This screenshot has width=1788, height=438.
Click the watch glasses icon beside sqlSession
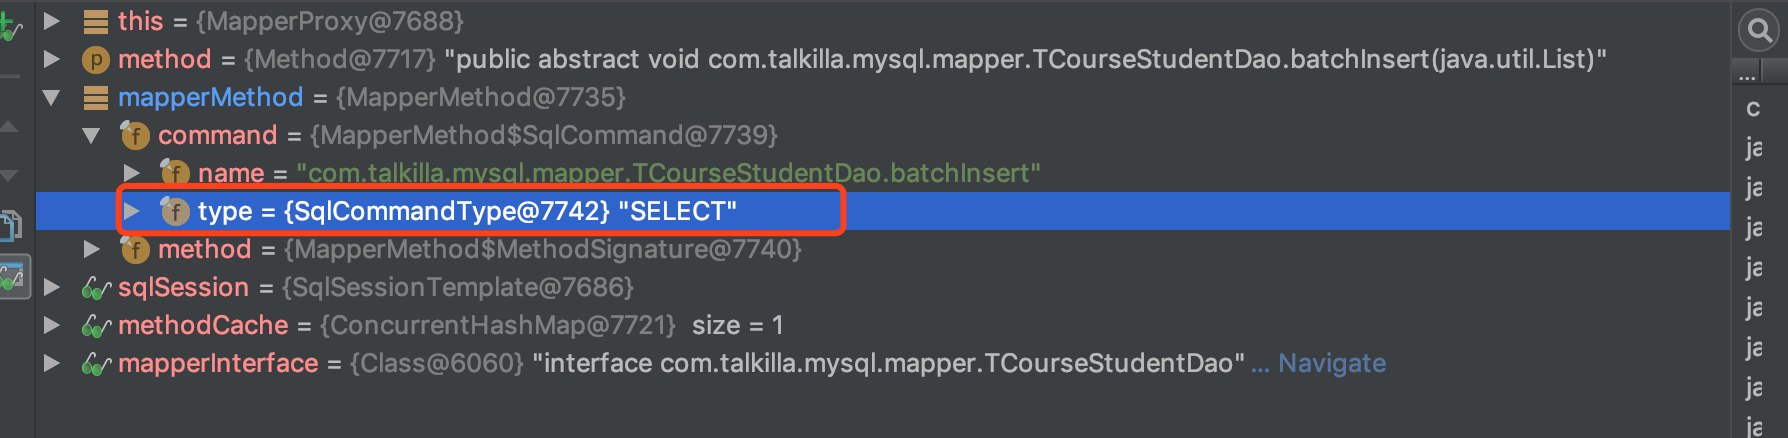click(x=95, y=288)
